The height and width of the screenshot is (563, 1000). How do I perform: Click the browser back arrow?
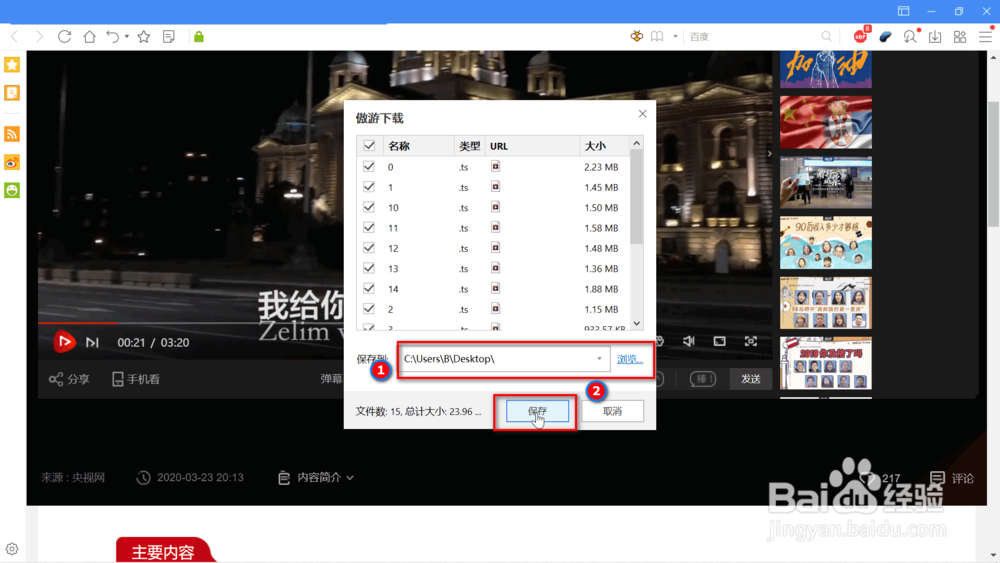click(15, 37)
